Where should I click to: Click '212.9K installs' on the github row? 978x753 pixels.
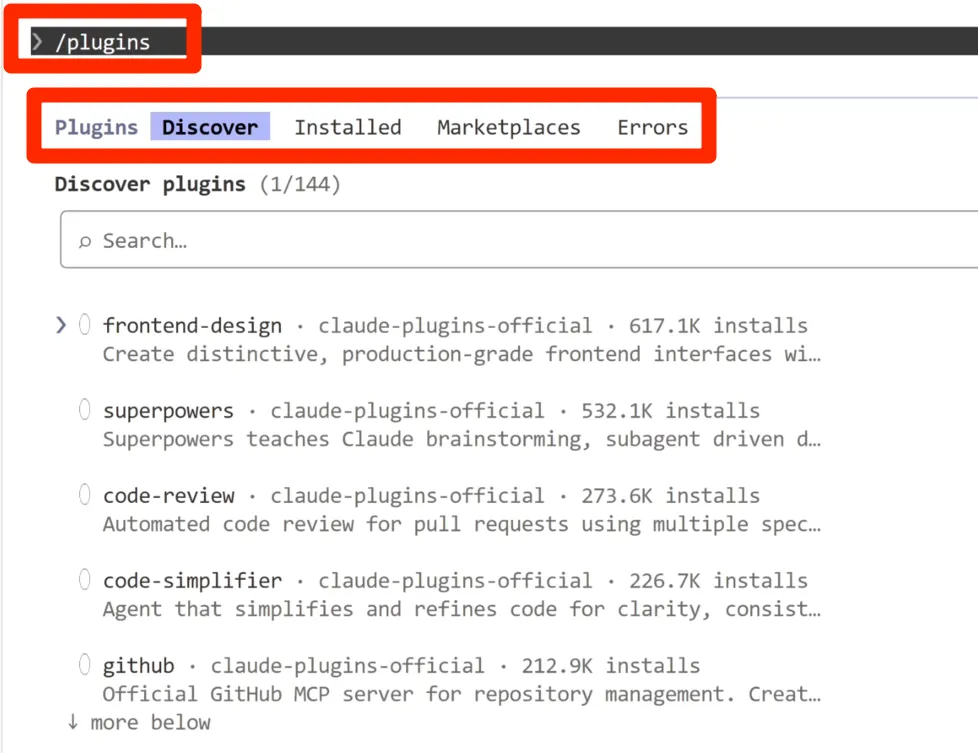(x=611, y=666)
